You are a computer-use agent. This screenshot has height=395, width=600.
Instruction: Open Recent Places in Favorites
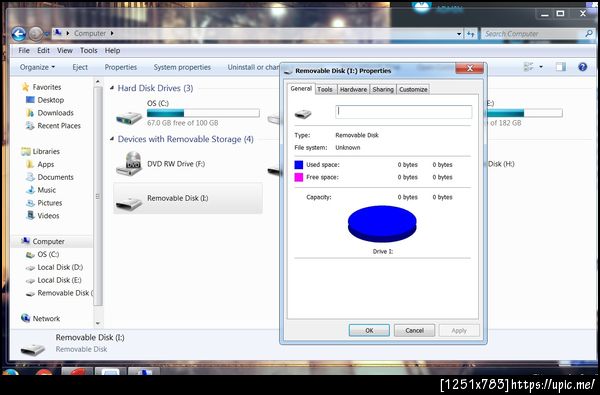click(59, 126)
